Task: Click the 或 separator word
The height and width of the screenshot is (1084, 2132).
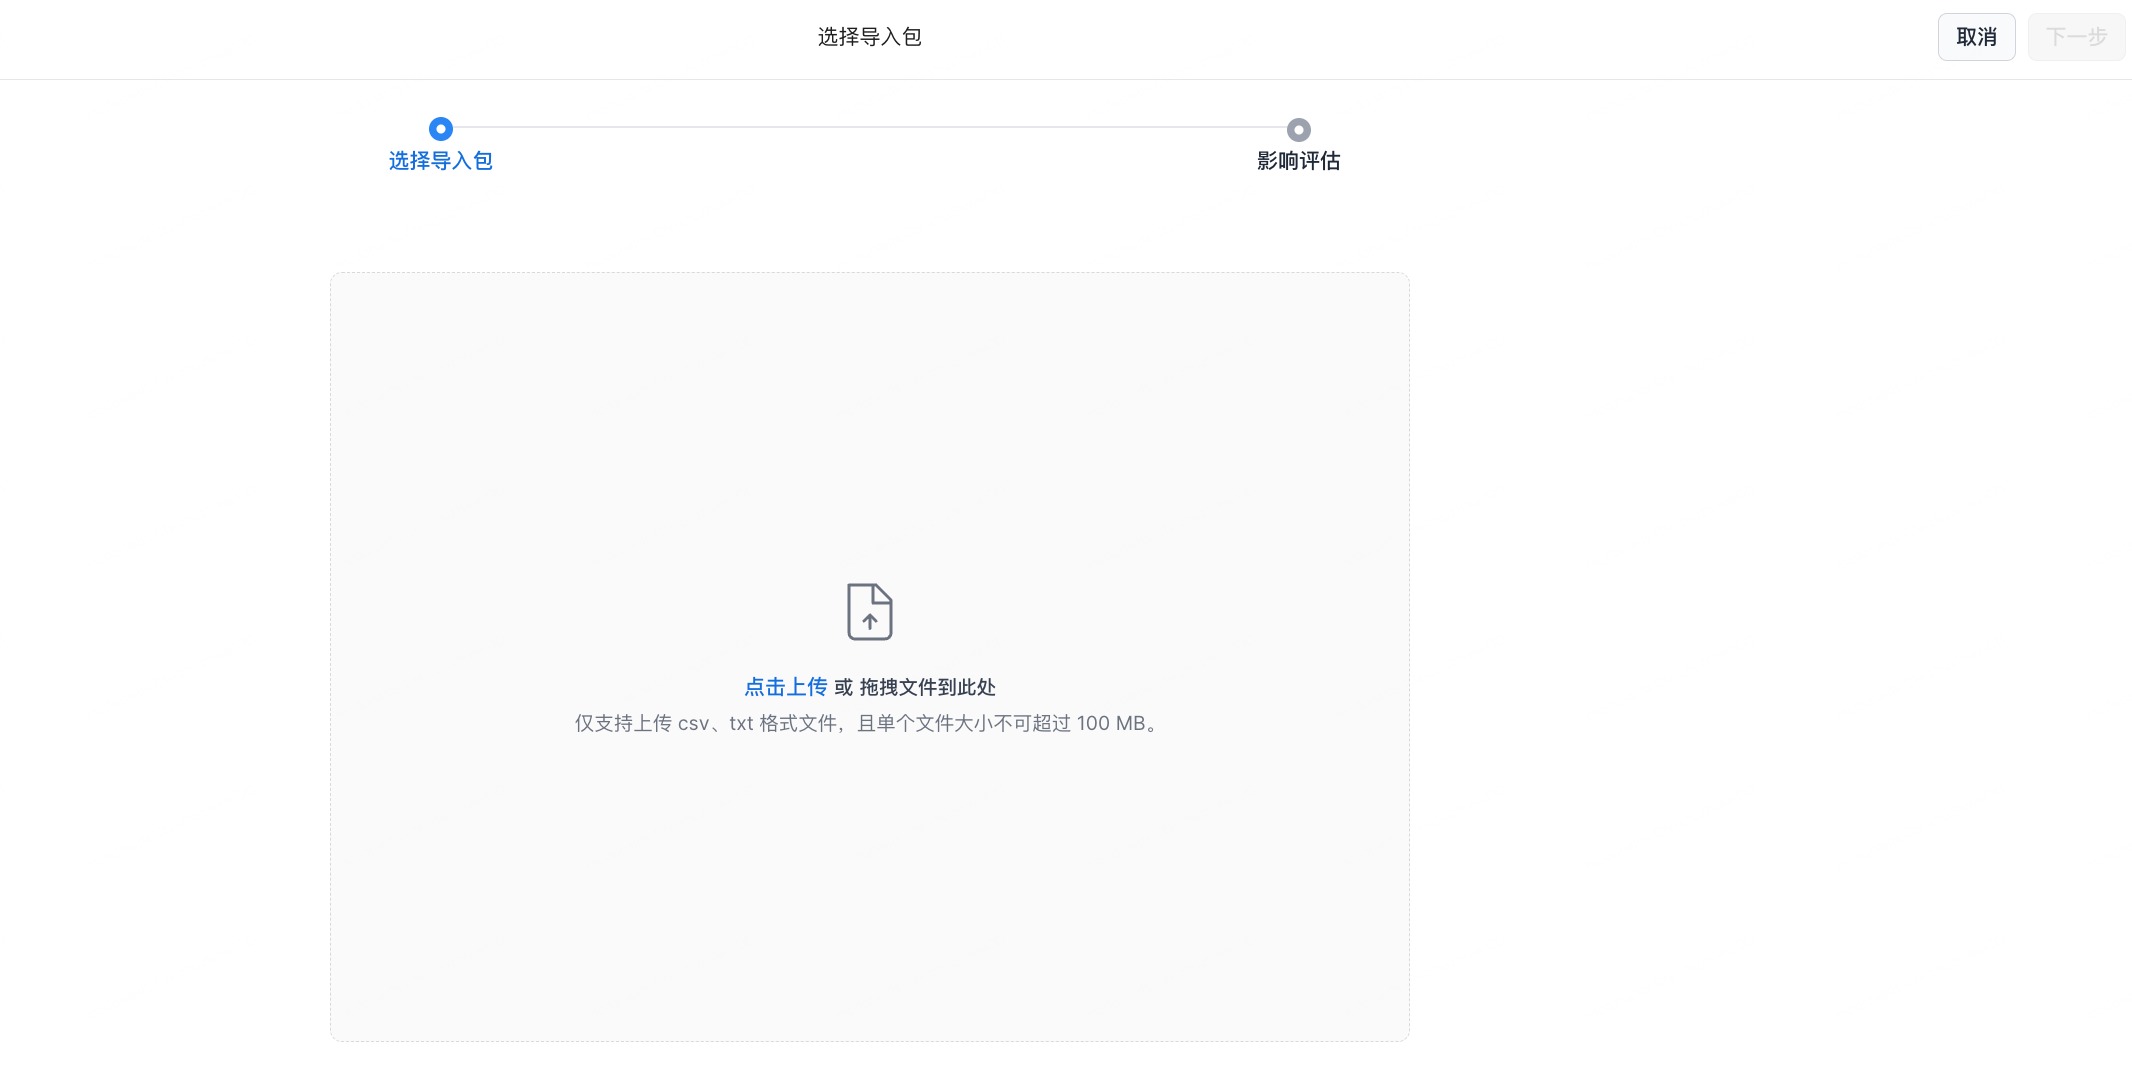Action: pyautogui.click(x=843, y=687)
